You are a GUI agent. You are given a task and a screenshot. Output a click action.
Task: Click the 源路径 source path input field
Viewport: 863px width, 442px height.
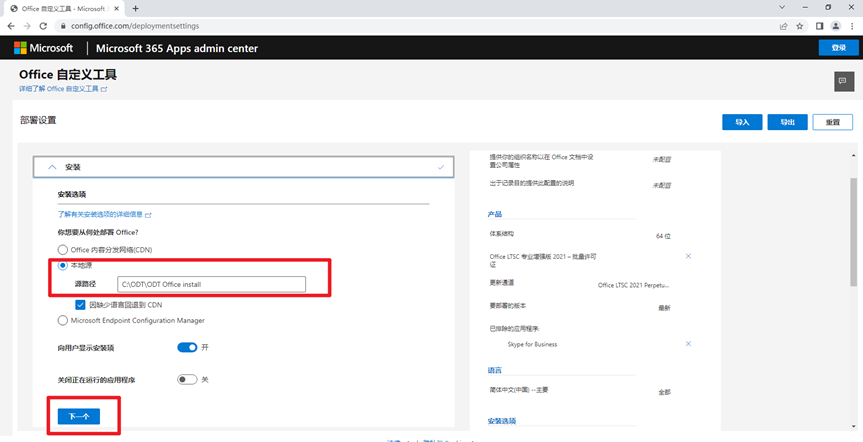pyautogui.click(x=210, y=285)
